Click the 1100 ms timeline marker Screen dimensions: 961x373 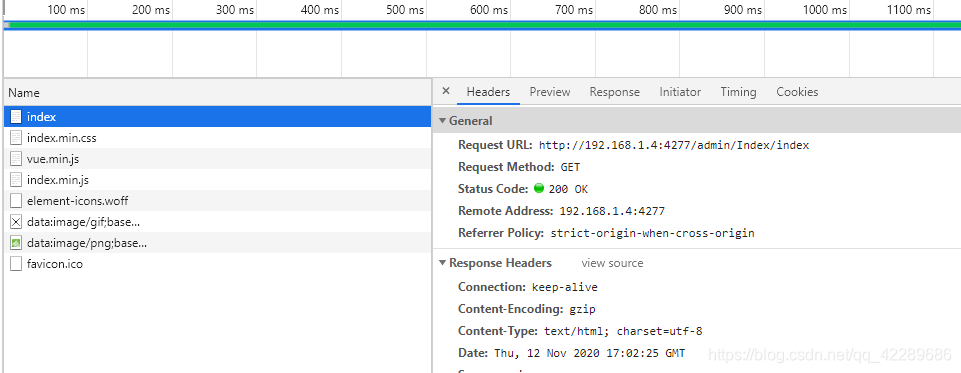tap(910, 10)
